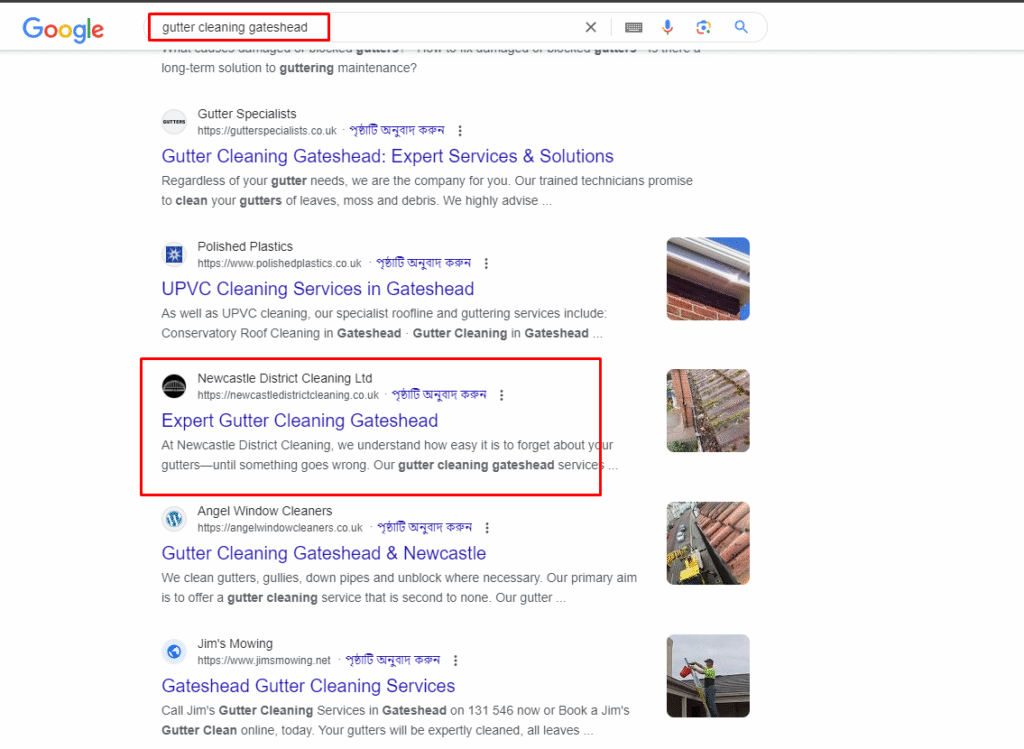Image resolution: width=1024 pixels, height=749 pixels.
Task: Open more options for Newcastle District Cleaning result
Action: pyautogui.click(x=502, y=395)
